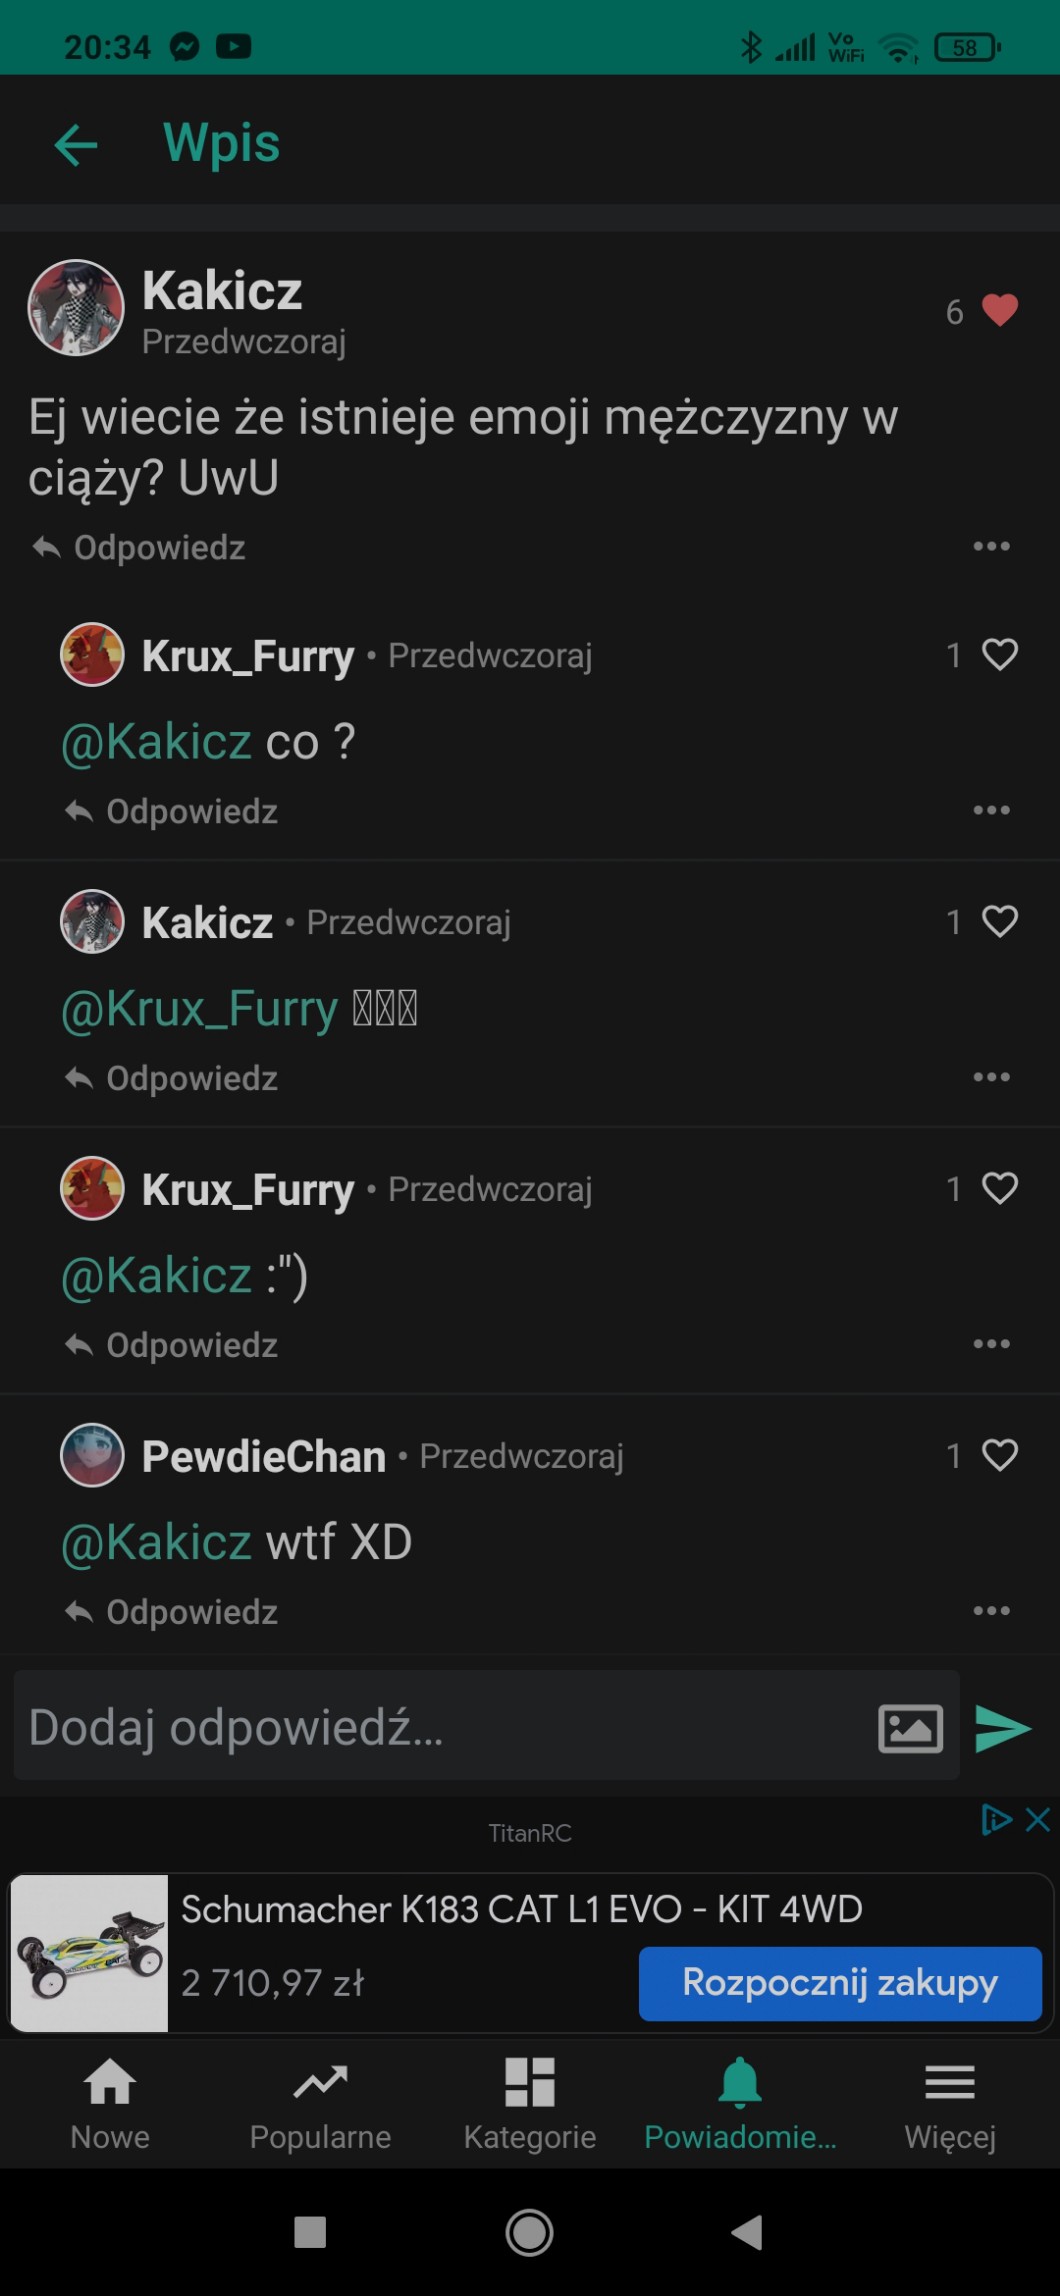The width and height of the screenshot is (1060, 2296).
Task: Attach an image to the reply
Action: [x=910, y=1728]
